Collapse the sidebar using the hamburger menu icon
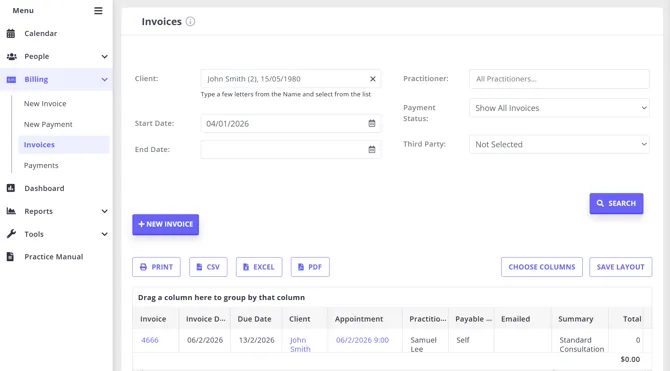Screen dimensions: 670x371 click(98, 11)
